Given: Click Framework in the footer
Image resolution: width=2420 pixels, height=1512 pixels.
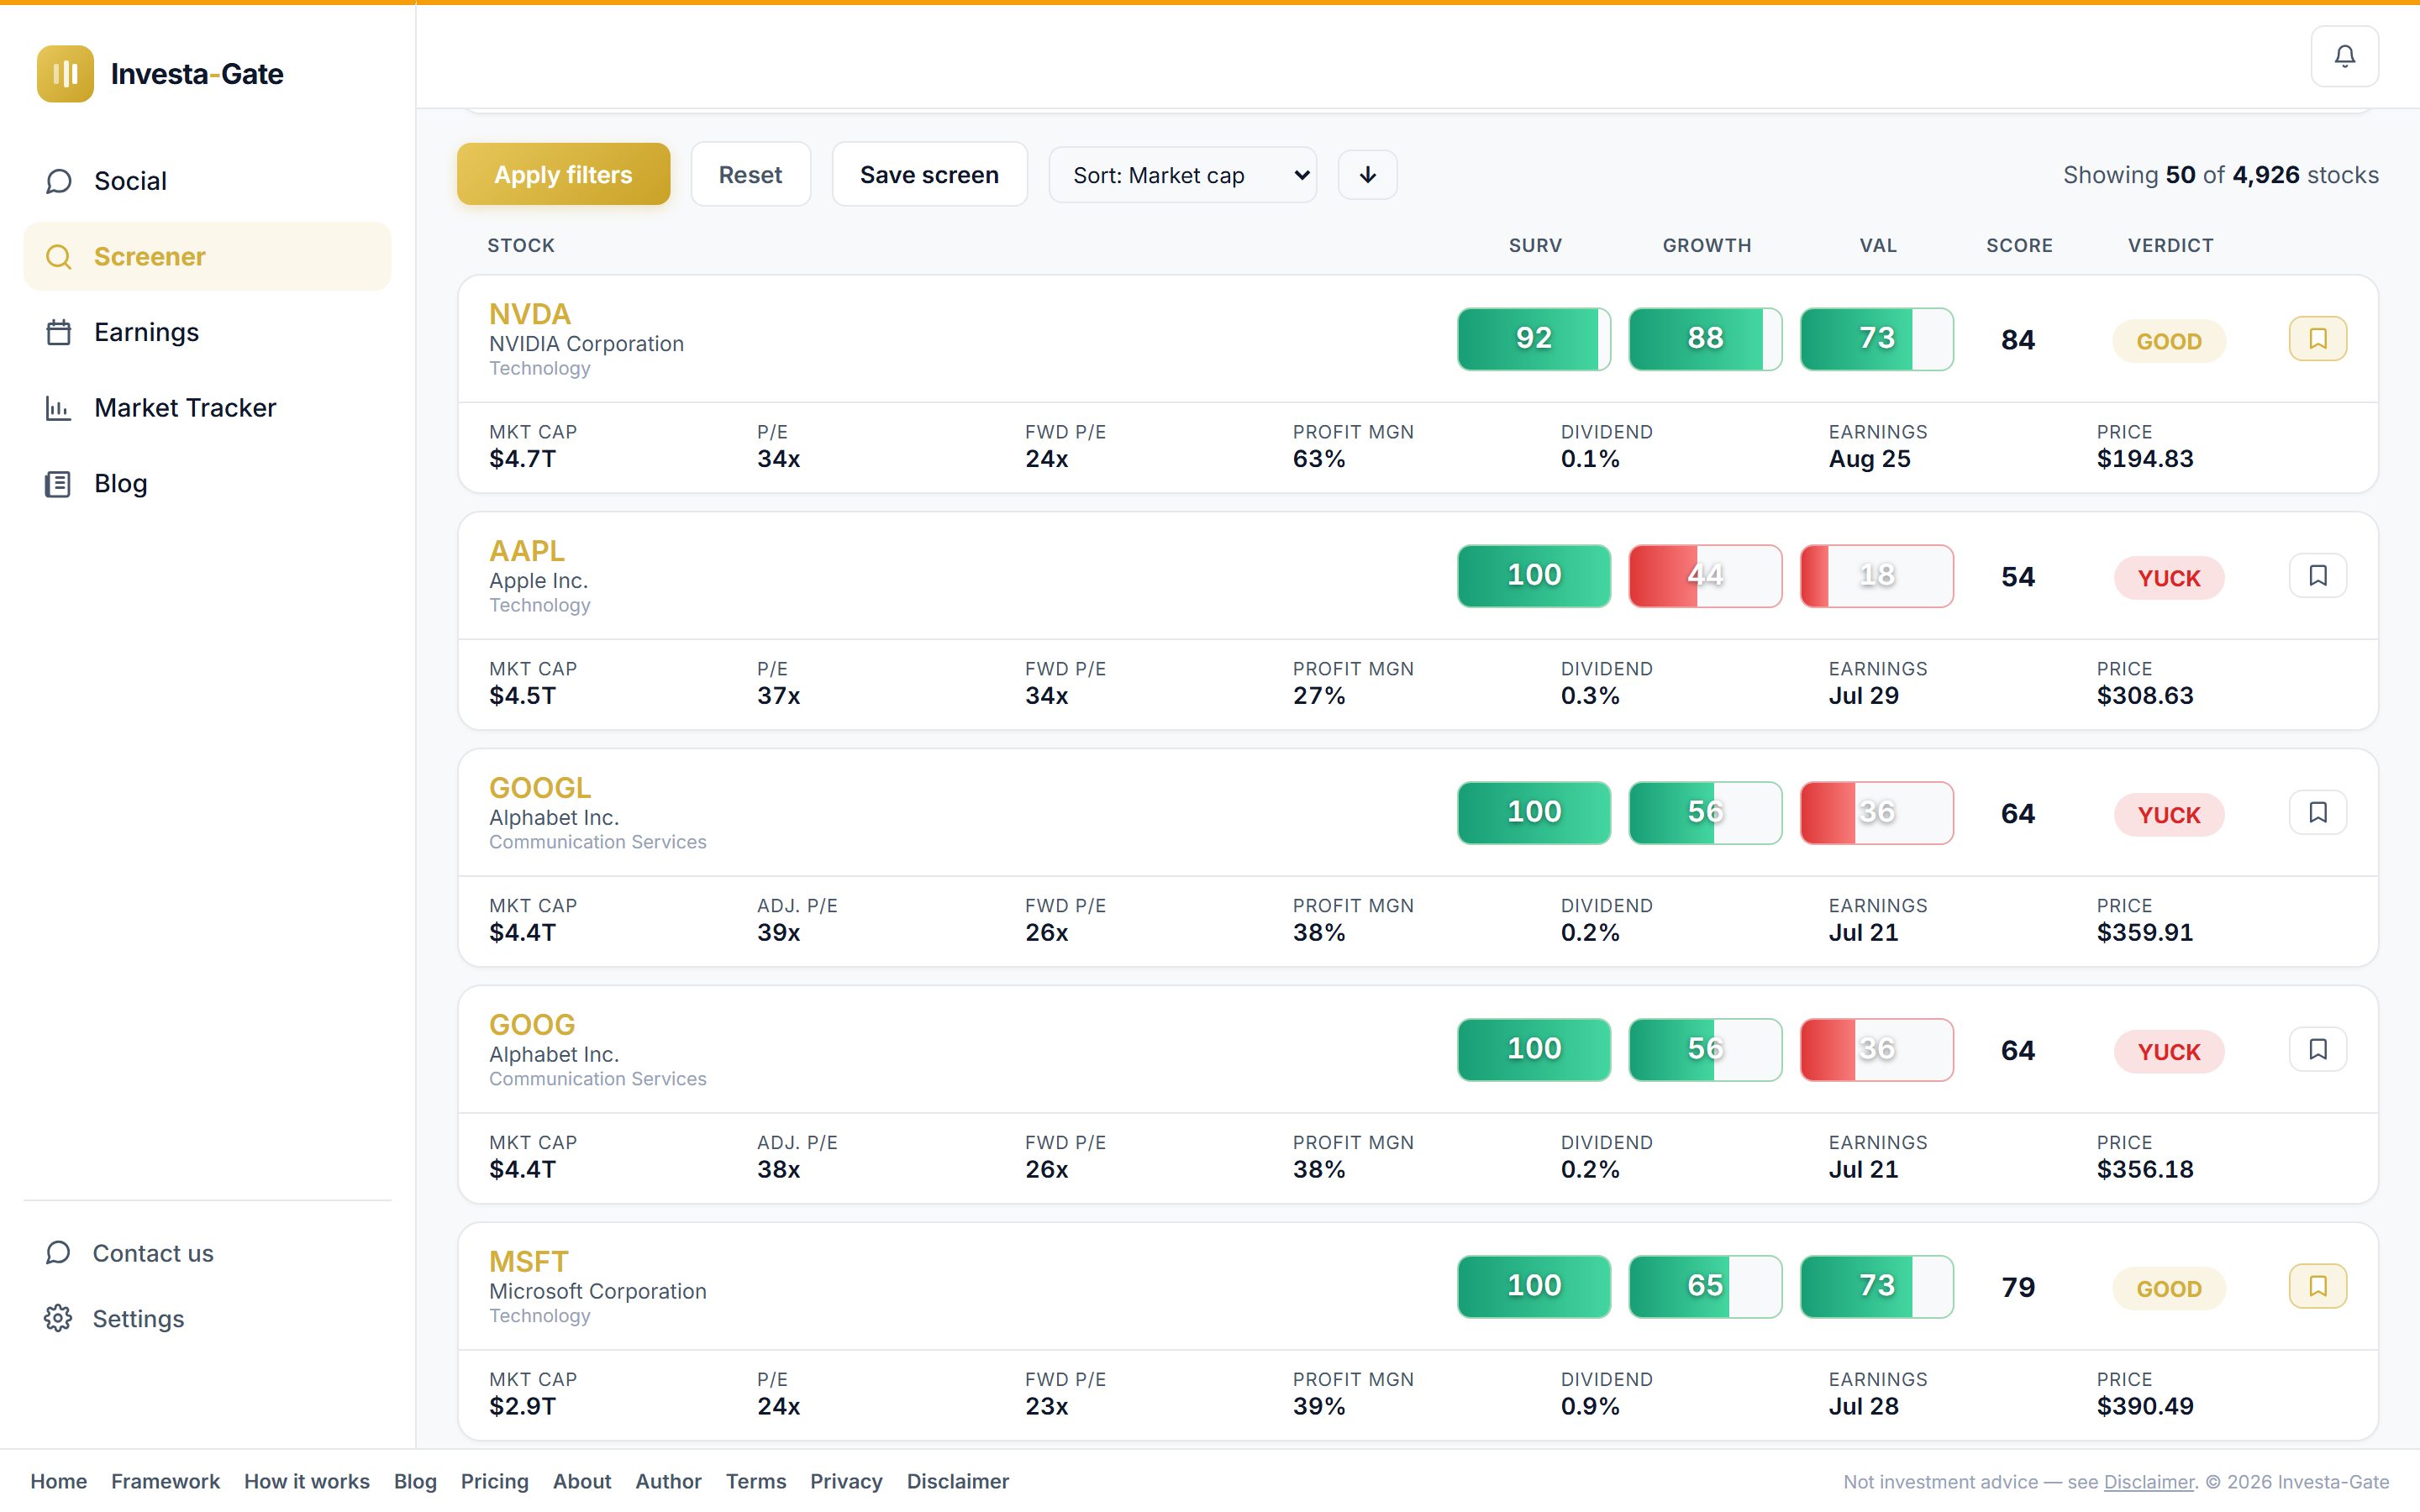Looking at the screenshot, I should (165, 1481).
